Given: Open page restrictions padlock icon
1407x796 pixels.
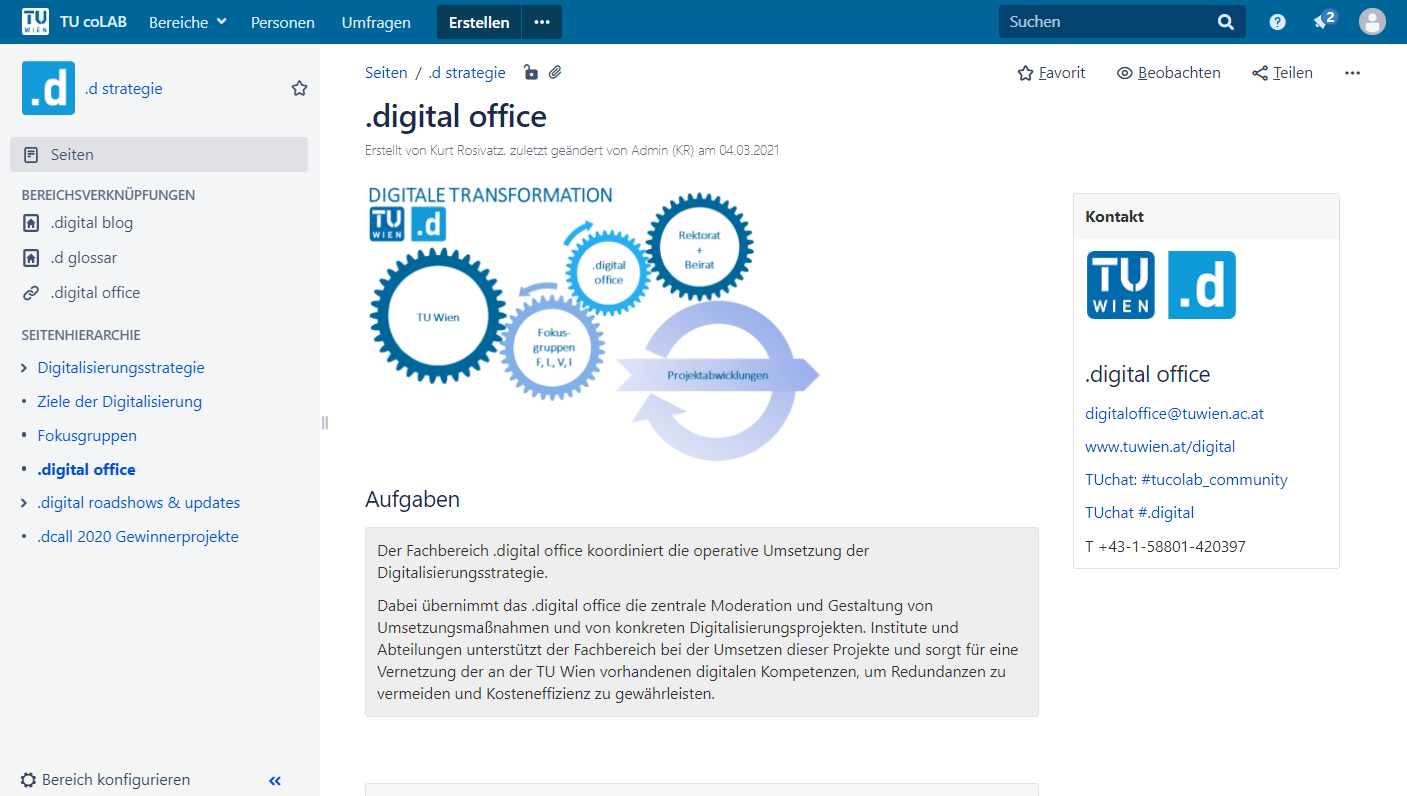Looking at the screenshot, I should click(530, 73).
